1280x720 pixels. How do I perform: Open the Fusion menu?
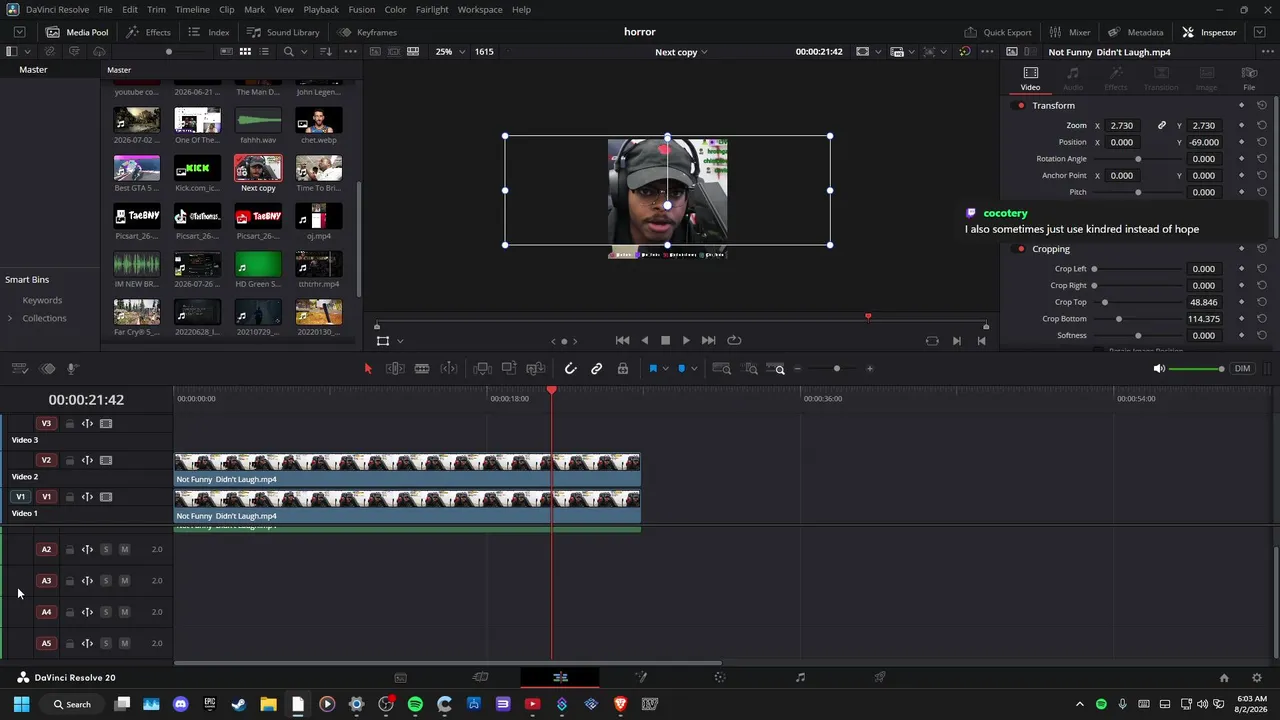coord(362,10)
